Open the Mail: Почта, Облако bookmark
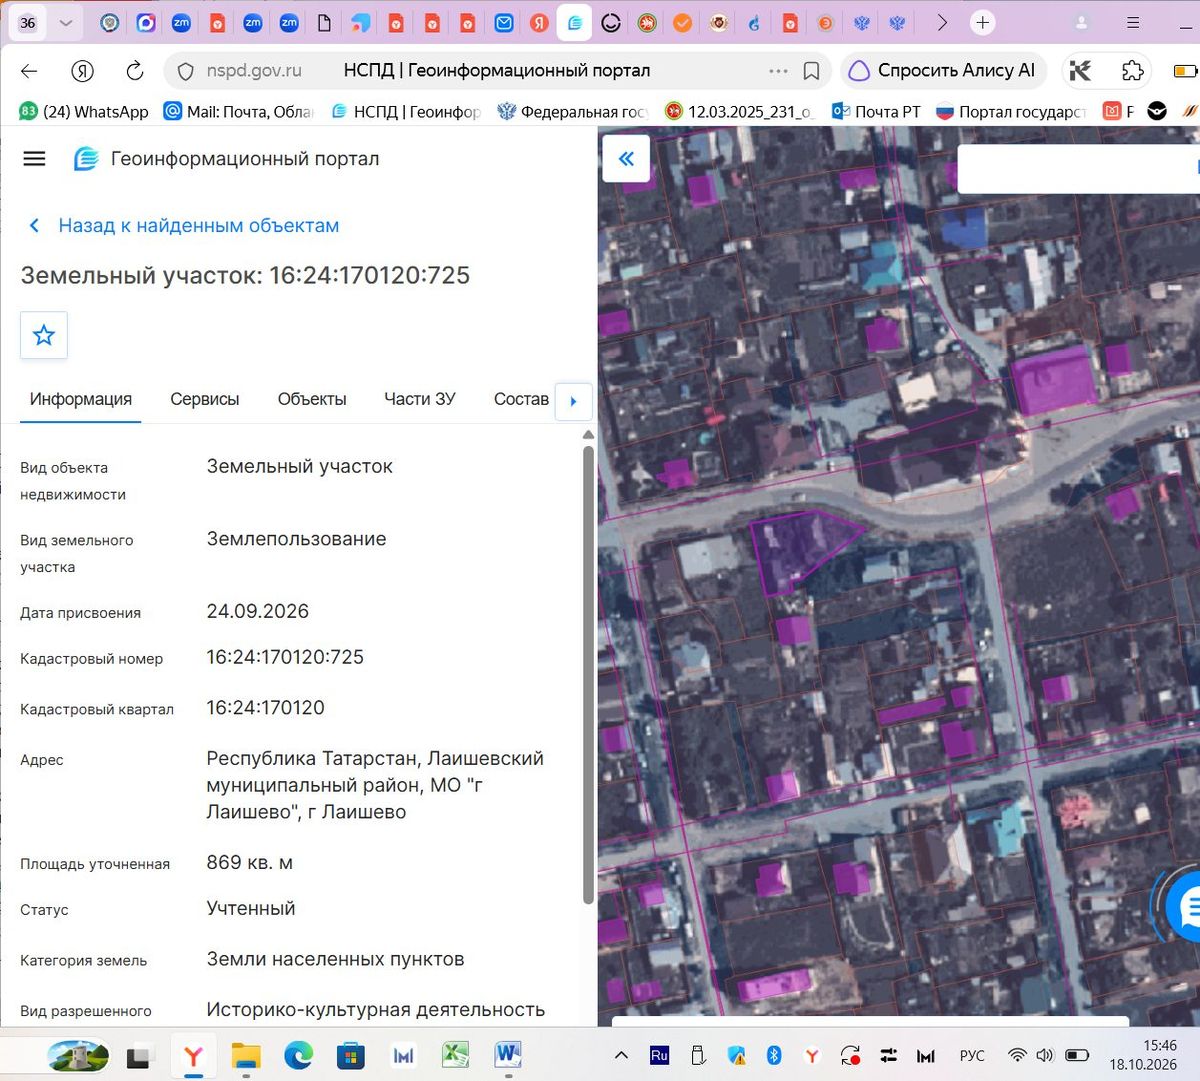Image resolution: width=1200 pixels, height=1081 pixels. pos(239,111)
